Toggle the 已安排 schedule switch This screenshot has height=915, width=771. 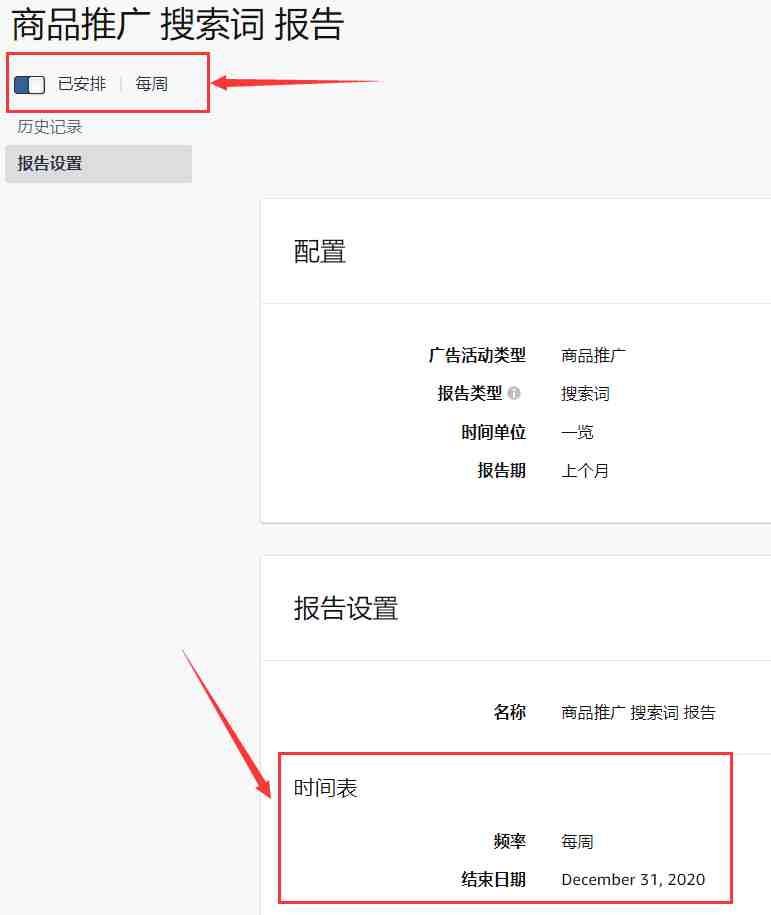pyautogui.click(x=29, y=85)
